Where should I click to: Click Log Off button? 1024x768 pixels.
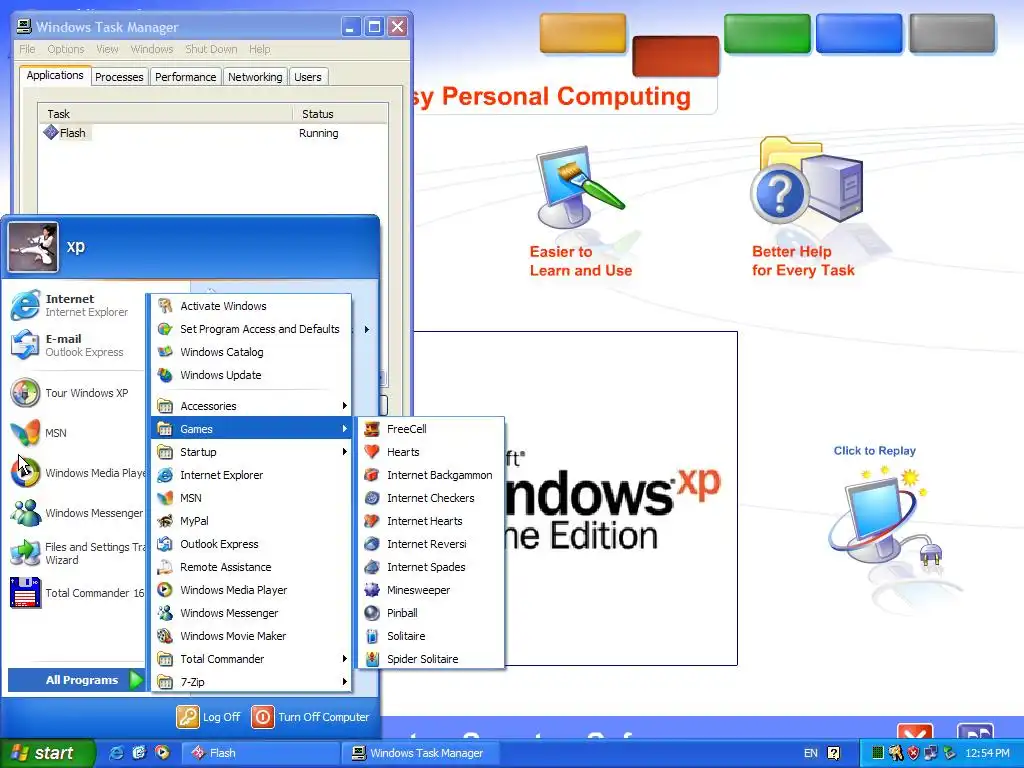point(209,717)
